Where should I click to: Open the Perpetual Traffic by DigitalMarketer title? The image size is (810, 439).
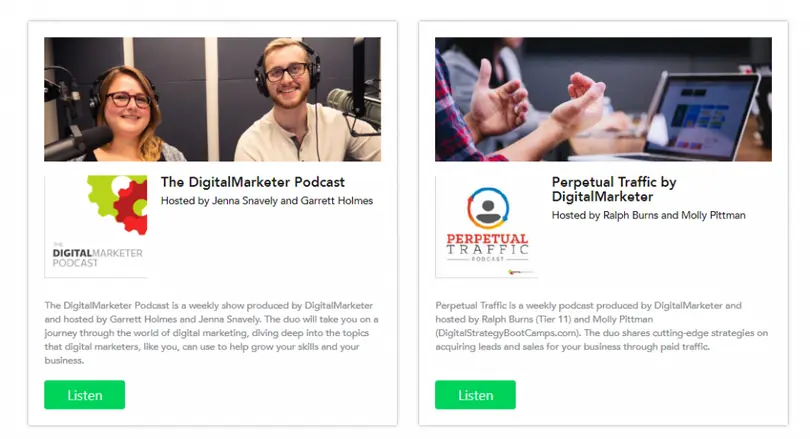tap(614, 189)
